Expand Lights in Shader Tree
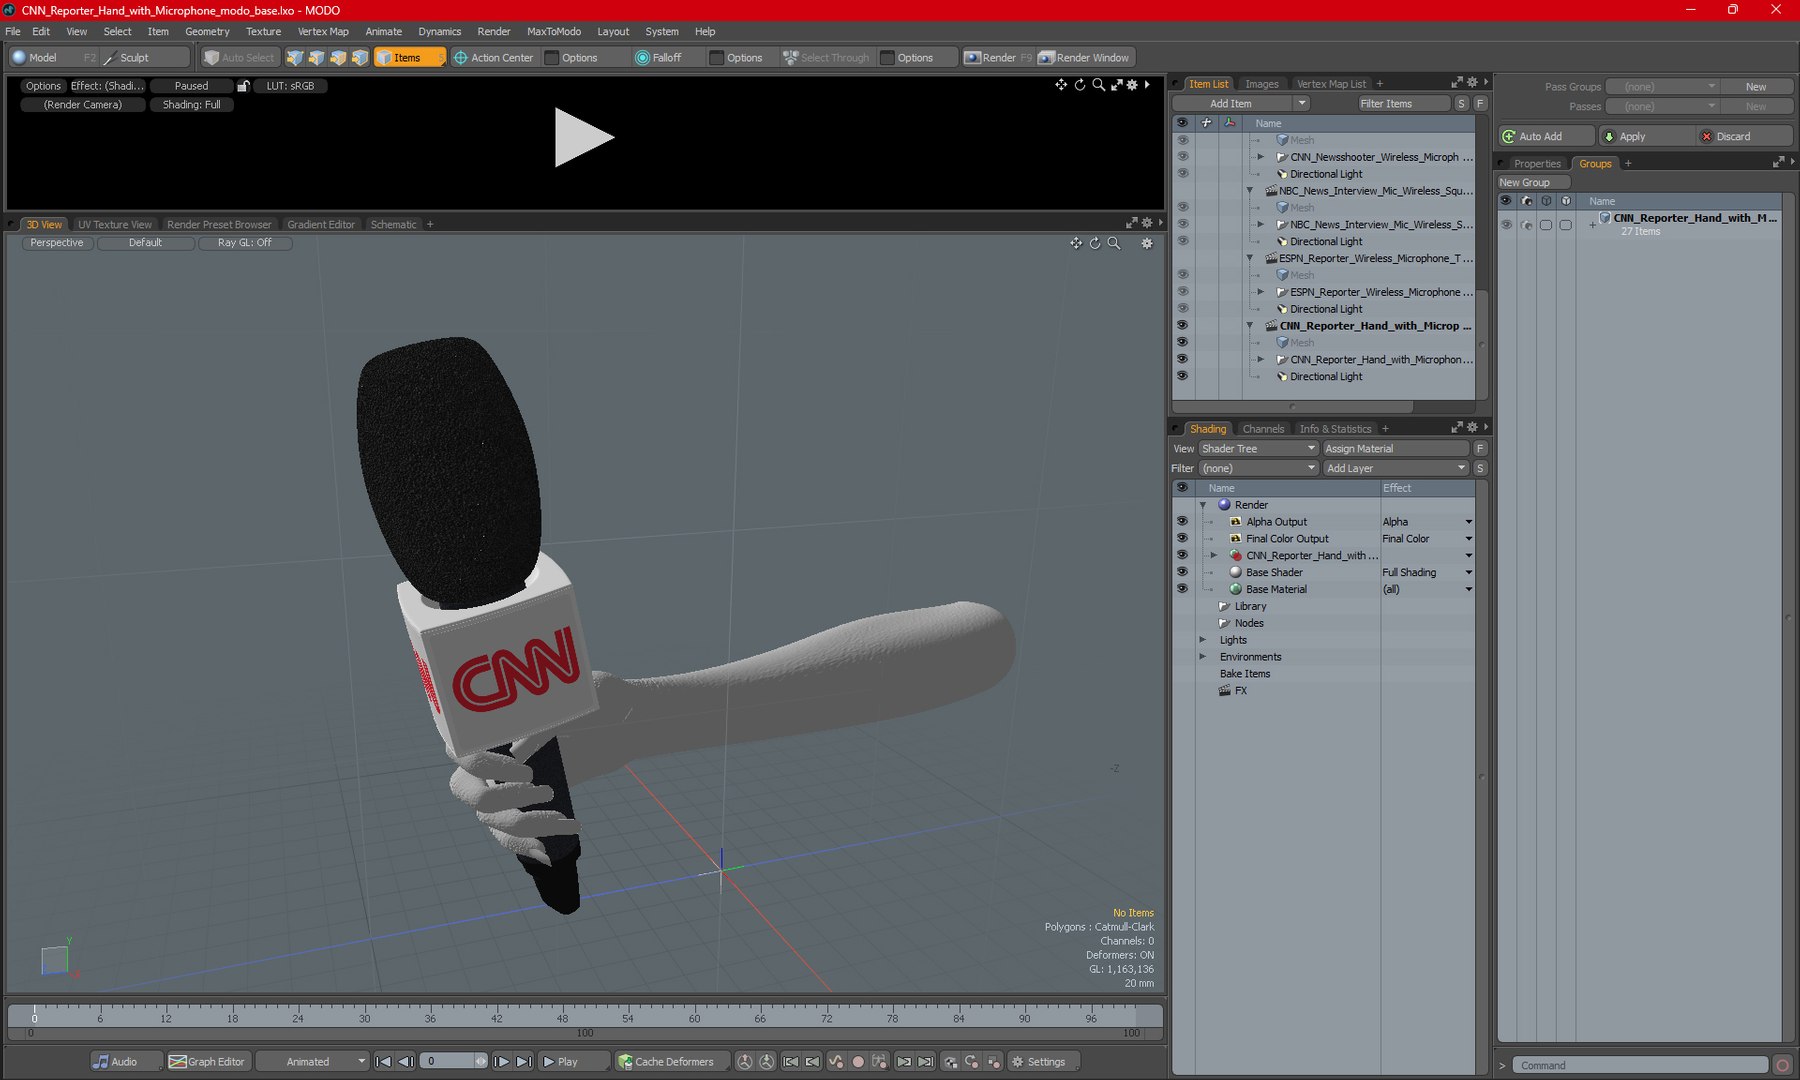The height and width of the screenshot is (1080, 1800). [x=1203, y=640]
